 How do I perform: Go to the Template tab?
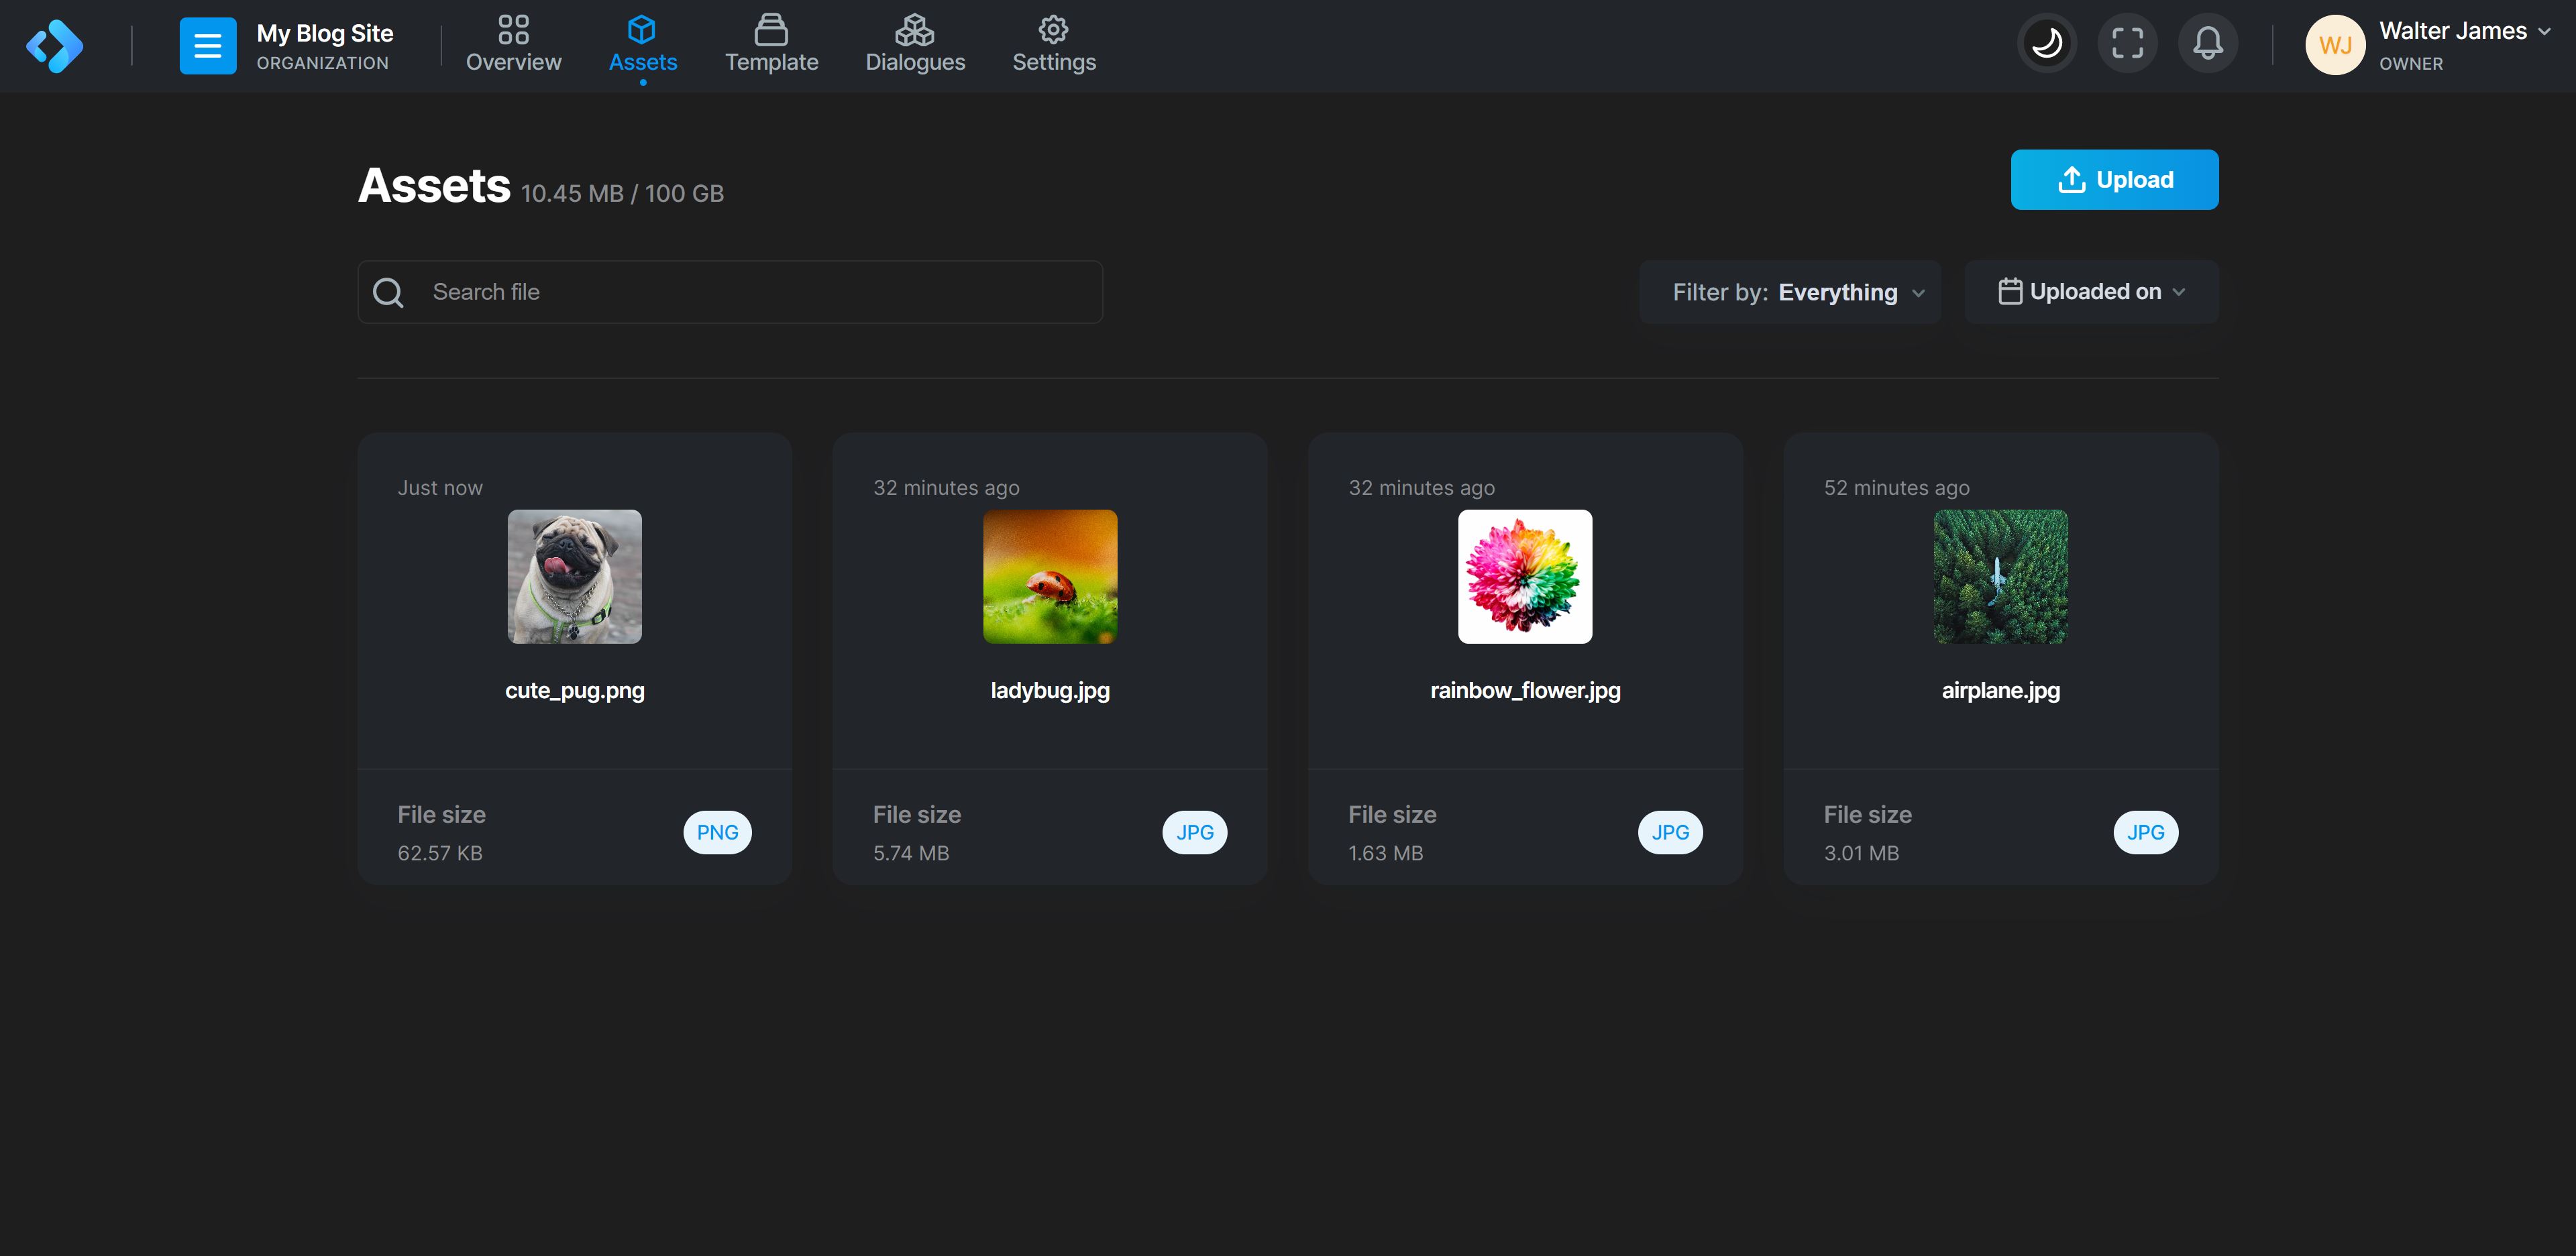771,45
